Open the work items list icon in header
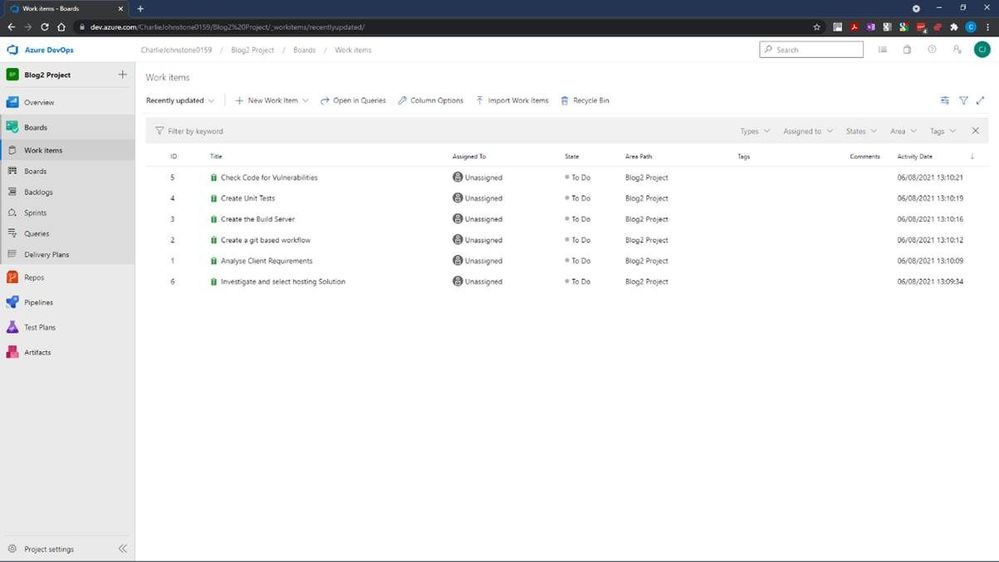The height and width of the screenshot is (562, 999). pyautogui.click(x=882, y=50)
